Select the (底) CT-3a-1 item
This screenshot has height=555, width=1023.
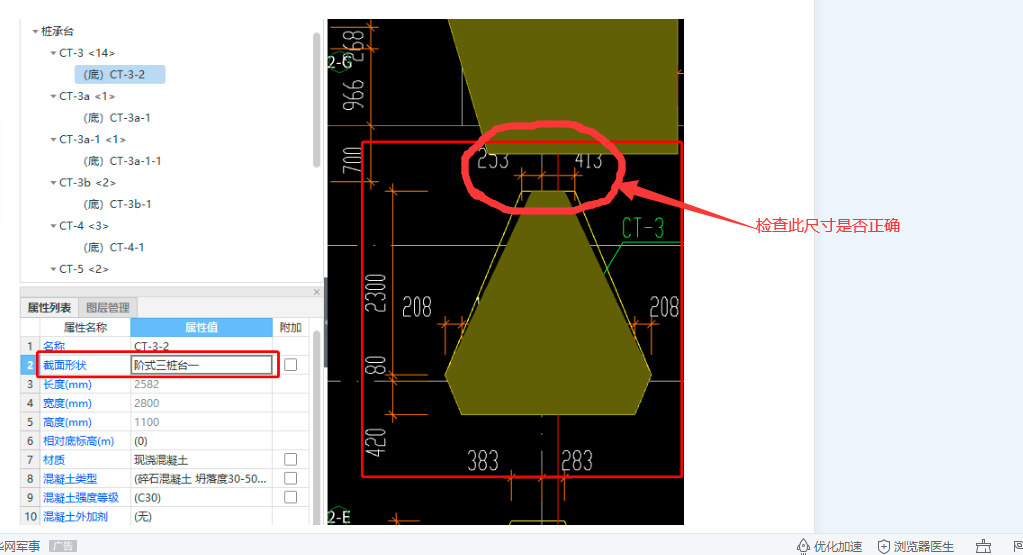pos(117,117)
